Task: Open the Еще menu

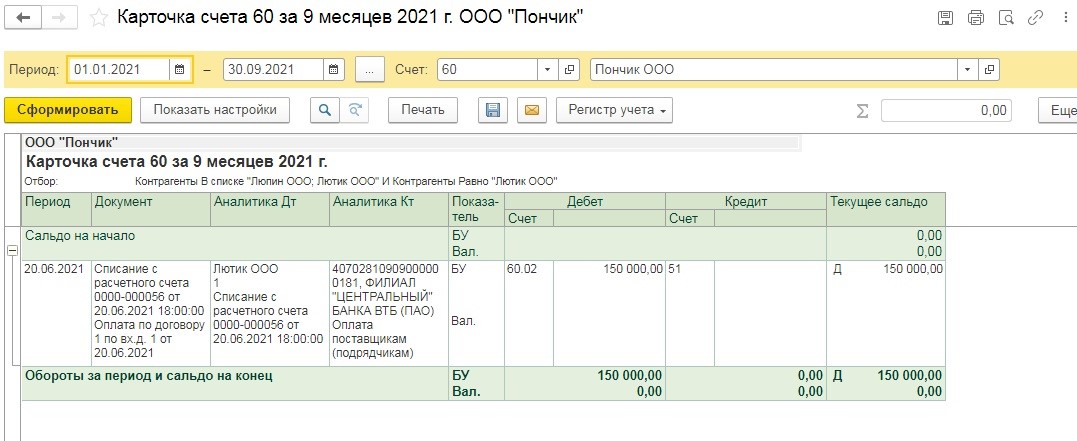Action: click(x=1058, y=110)
